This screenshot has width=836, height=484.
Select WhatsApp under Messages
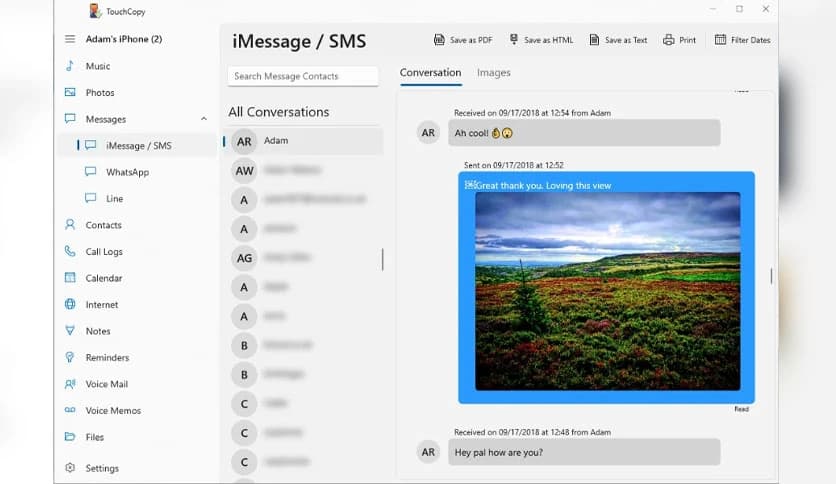[127, 172]
